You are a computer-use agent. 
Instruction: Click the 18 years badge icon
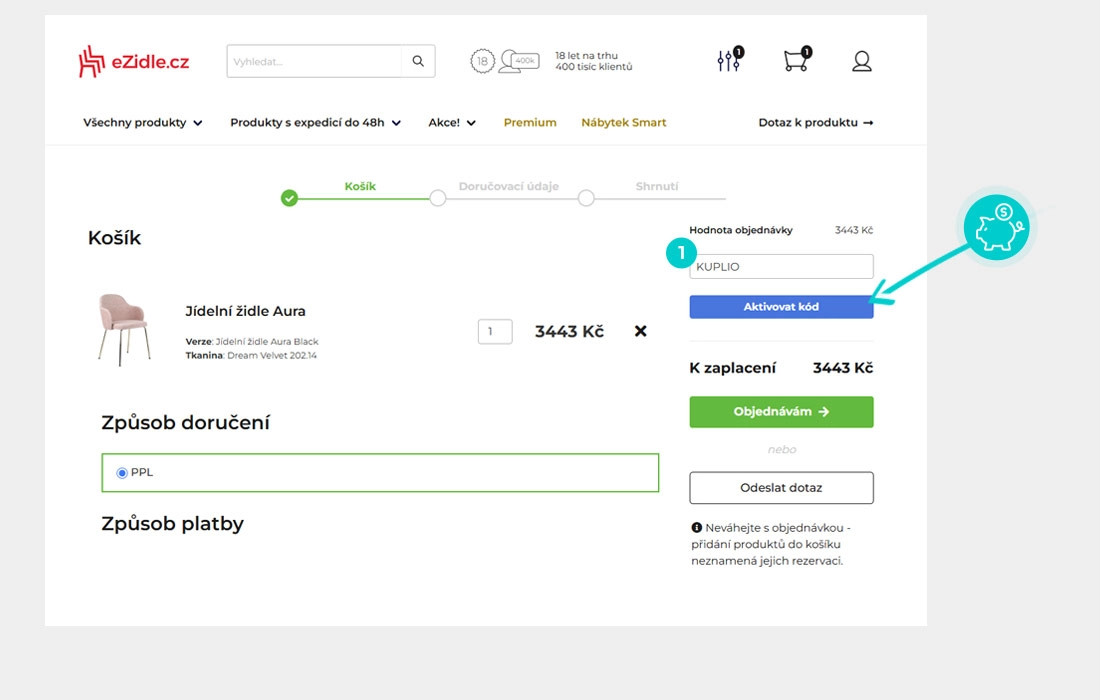(483, 62)
